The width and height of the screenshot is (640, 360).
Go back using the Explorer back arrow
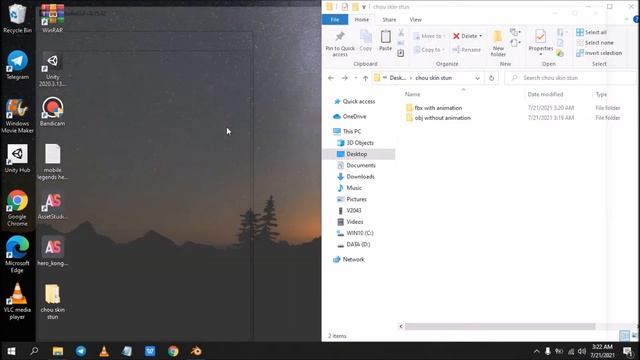(x=331, y=78)
